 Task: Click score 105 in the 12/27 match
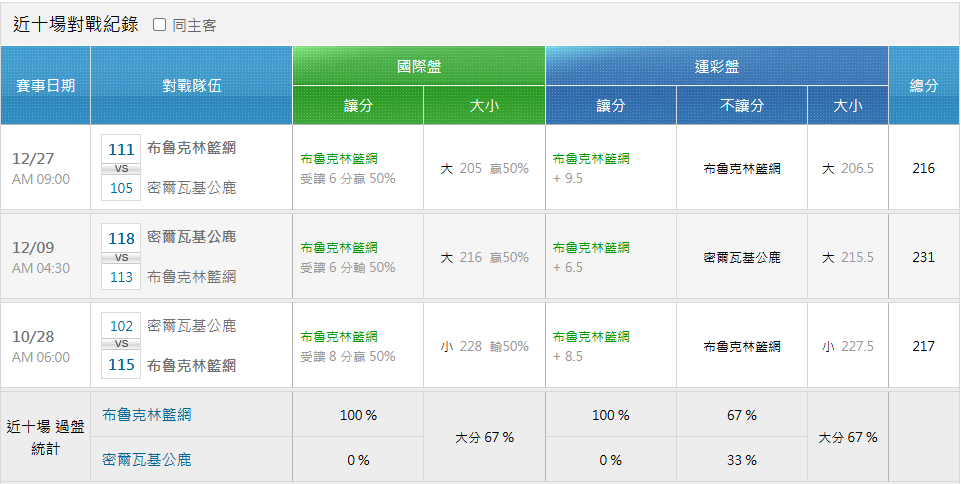[121, 188]
